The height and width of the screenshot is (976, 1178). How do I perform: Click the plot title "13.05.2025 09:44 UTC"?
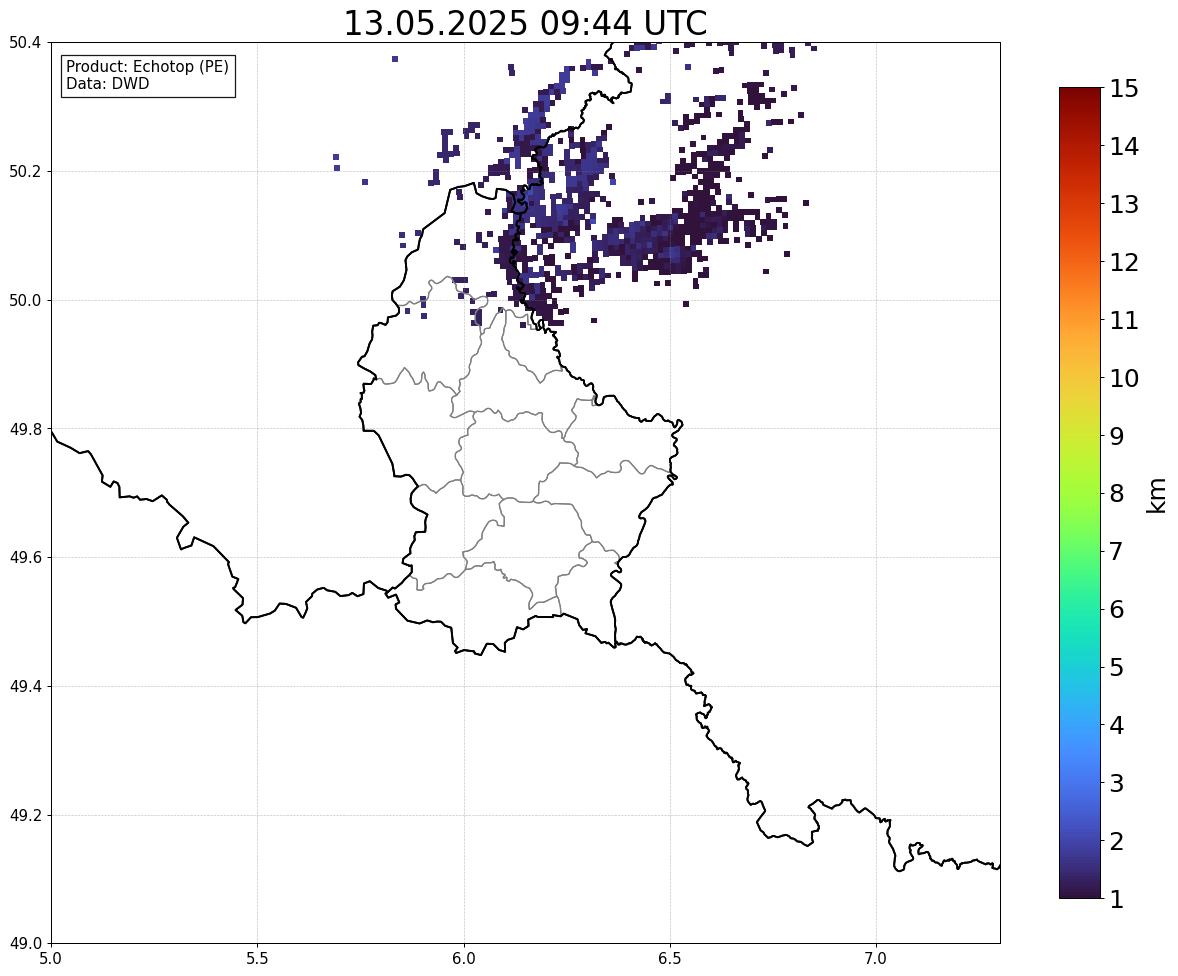pos(525,23)
